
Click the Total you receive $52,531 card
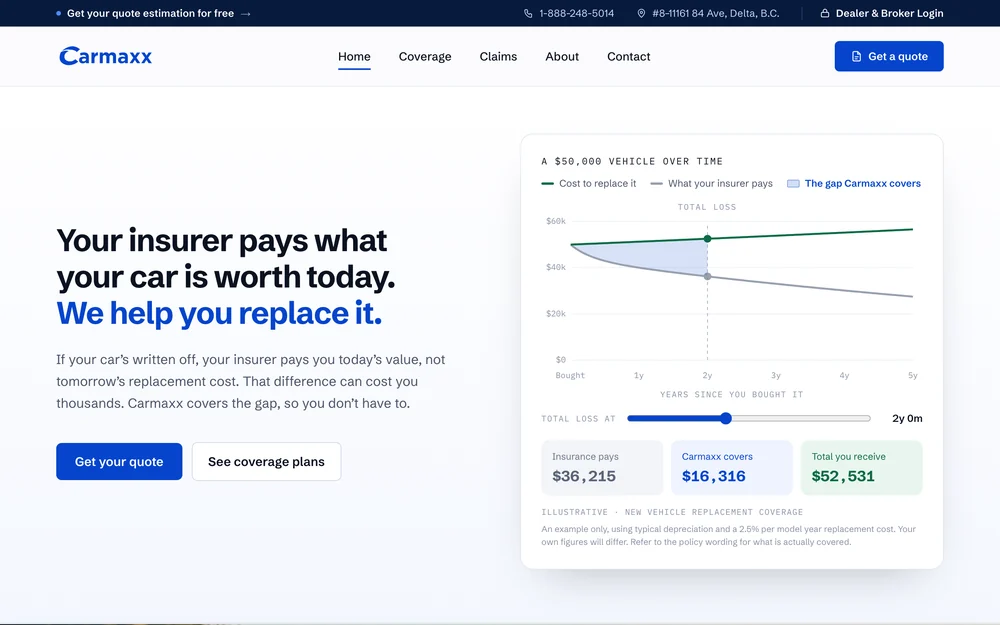tap(862, 467)
